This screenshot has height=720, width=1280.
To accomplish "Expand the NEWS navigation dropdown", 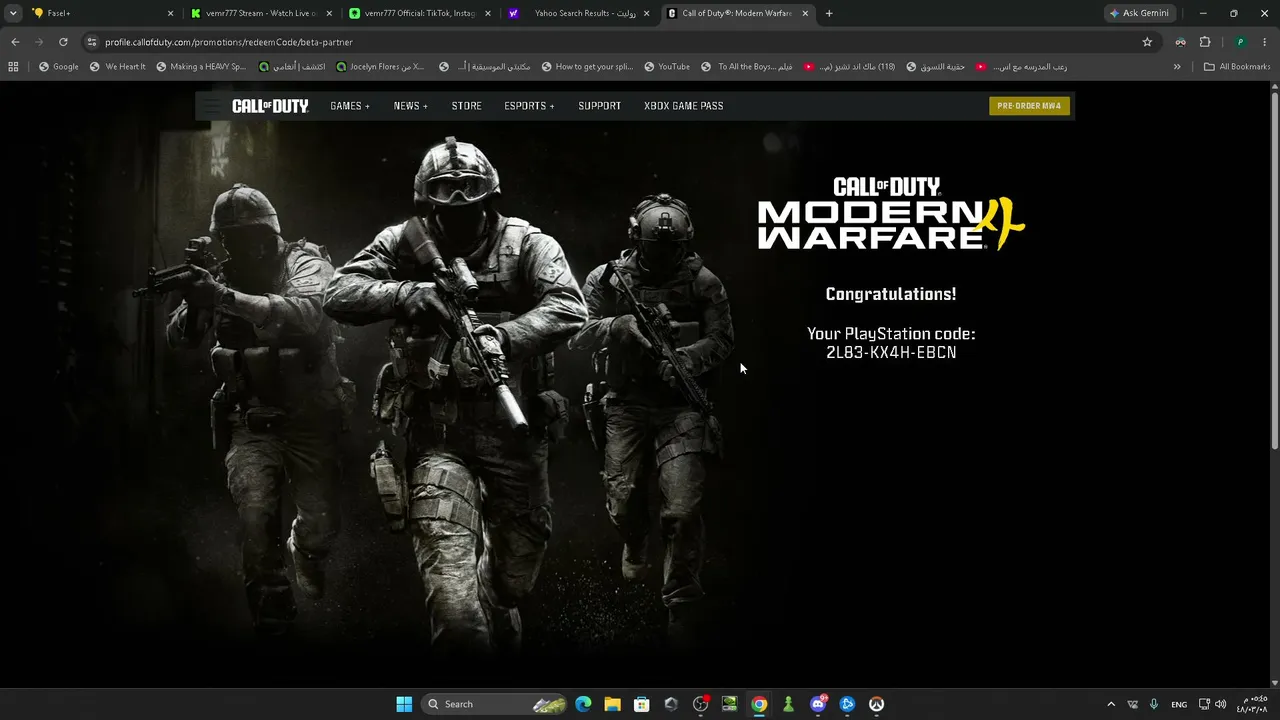I will pyautogui.click(x=410, y=106).
